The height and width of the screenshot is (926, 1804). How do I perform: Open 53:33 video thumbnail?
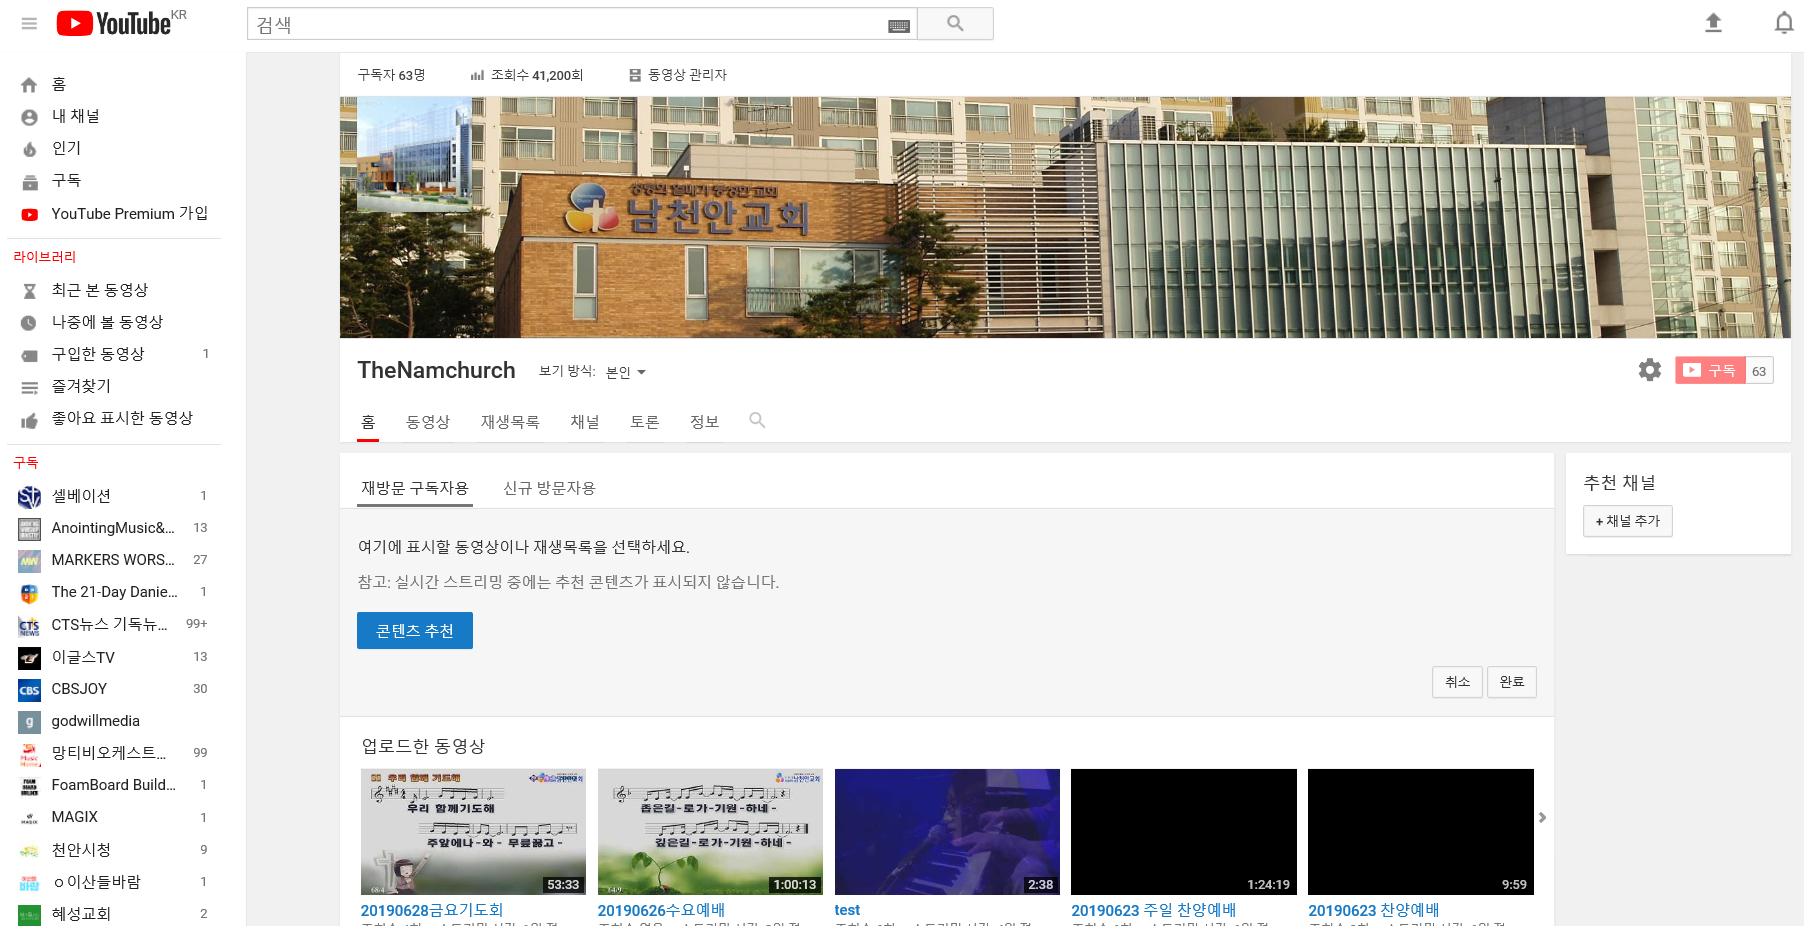point(473,832)
